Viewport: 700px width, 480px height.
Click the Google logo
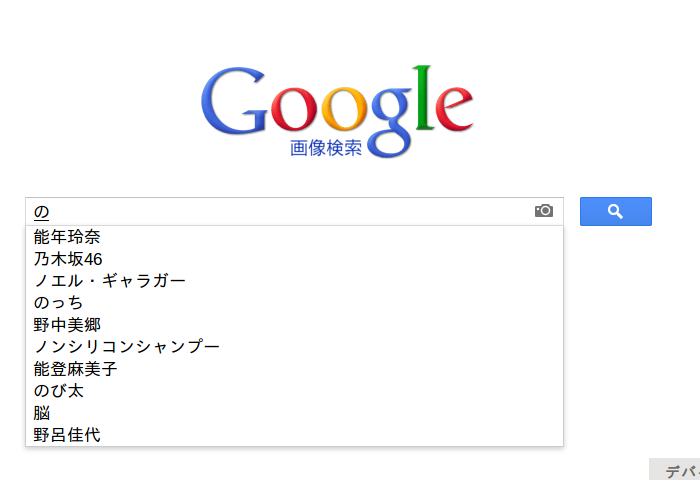(x=337, y=111)
